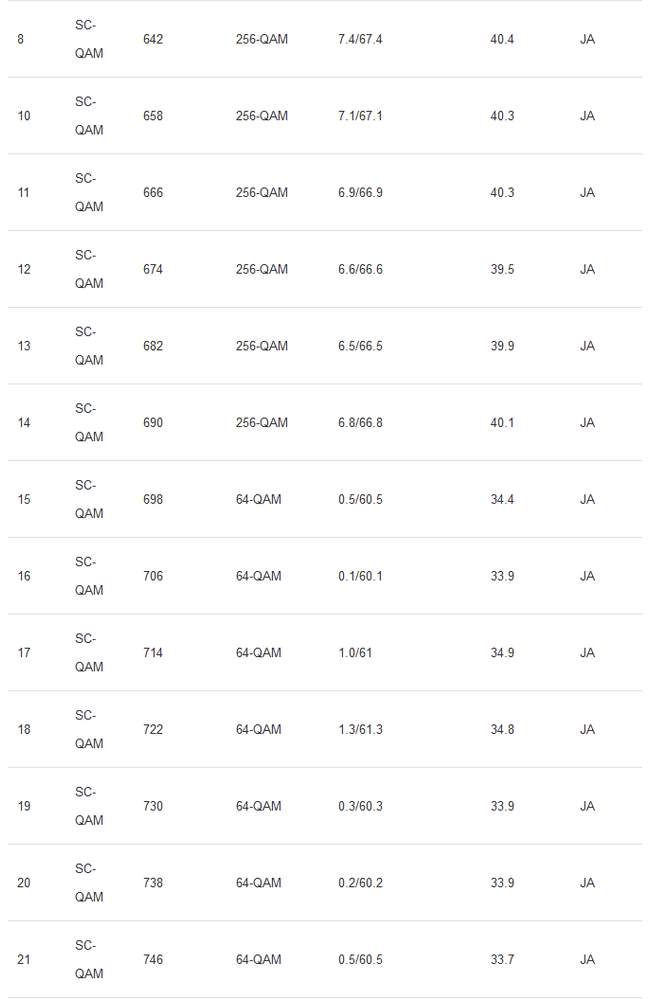Click the 64-QAM cell in the 730 row
Image resolution: width=650 pixels, height=999 pixels.
tap(259, 806)
